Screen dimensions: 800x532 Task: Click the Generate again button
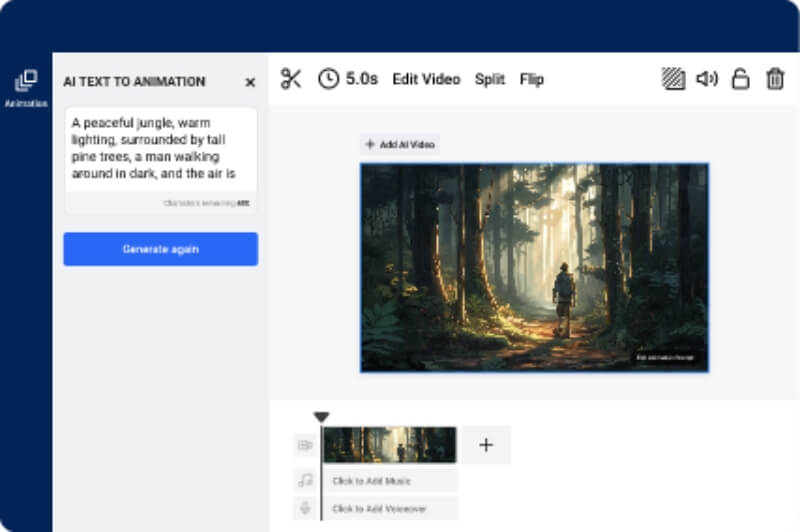point(161,249)
